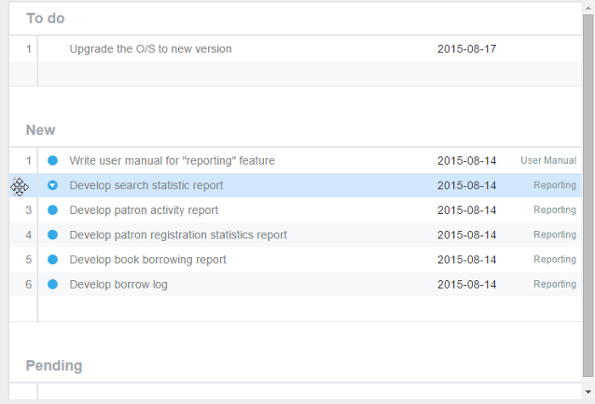
Task: Click scrollbar down arrow
Action: click(588, 392)
